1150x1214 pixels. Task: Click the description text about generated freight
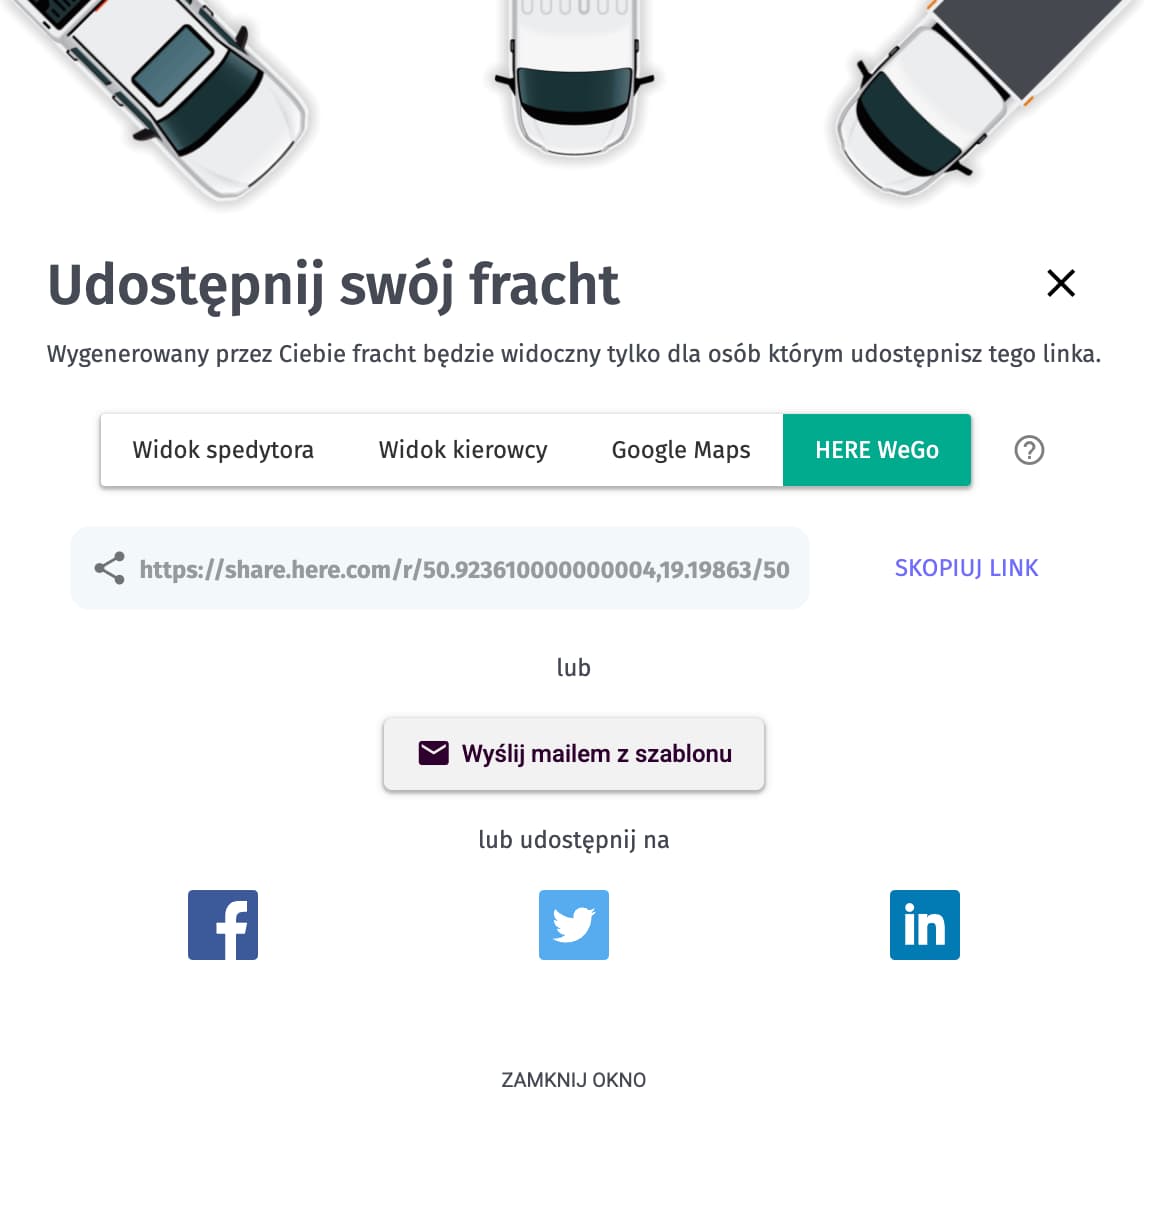click(574, 354)
